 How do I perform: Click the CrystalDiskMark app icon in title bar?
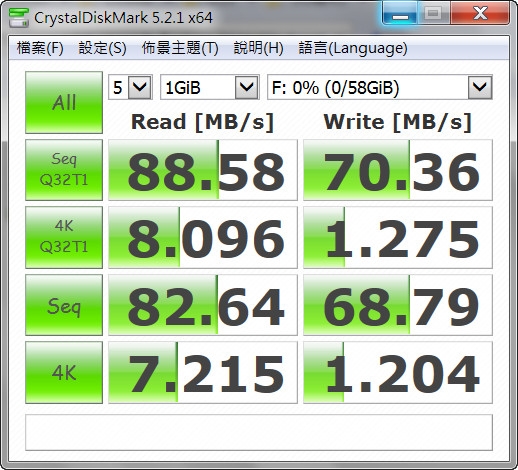pos(19,17)
